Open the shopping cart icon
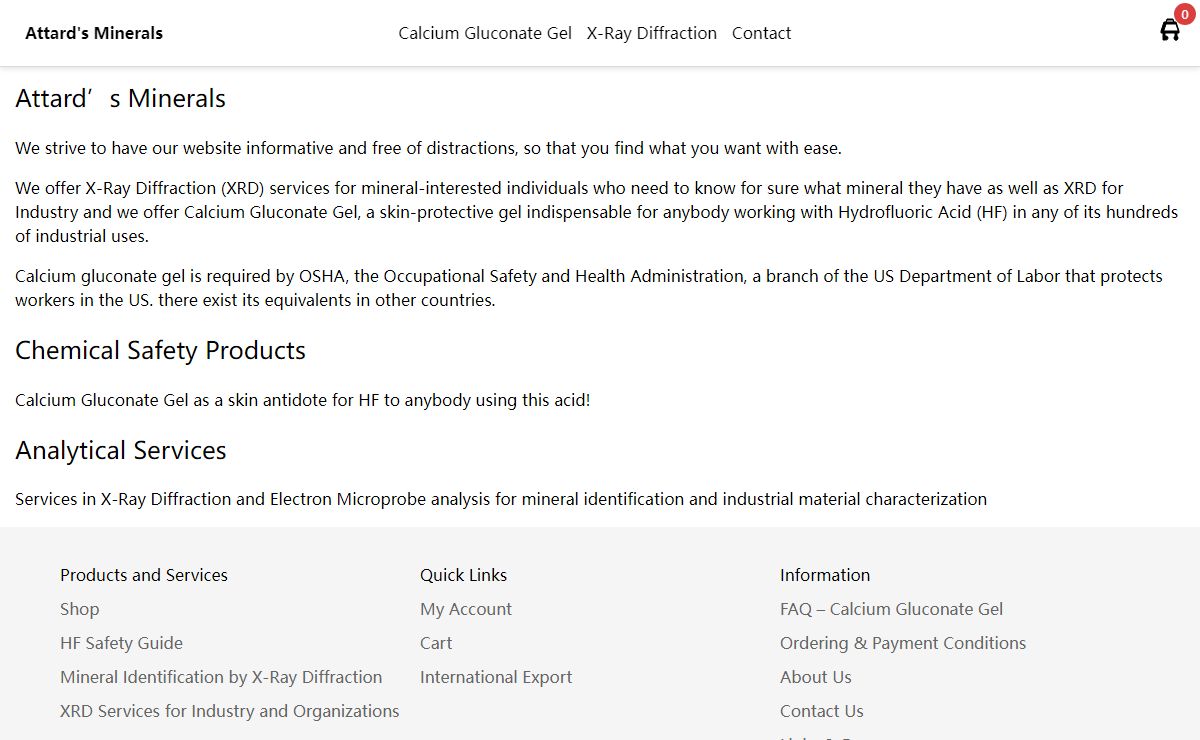1200x740 pixels. point(1169,31)
